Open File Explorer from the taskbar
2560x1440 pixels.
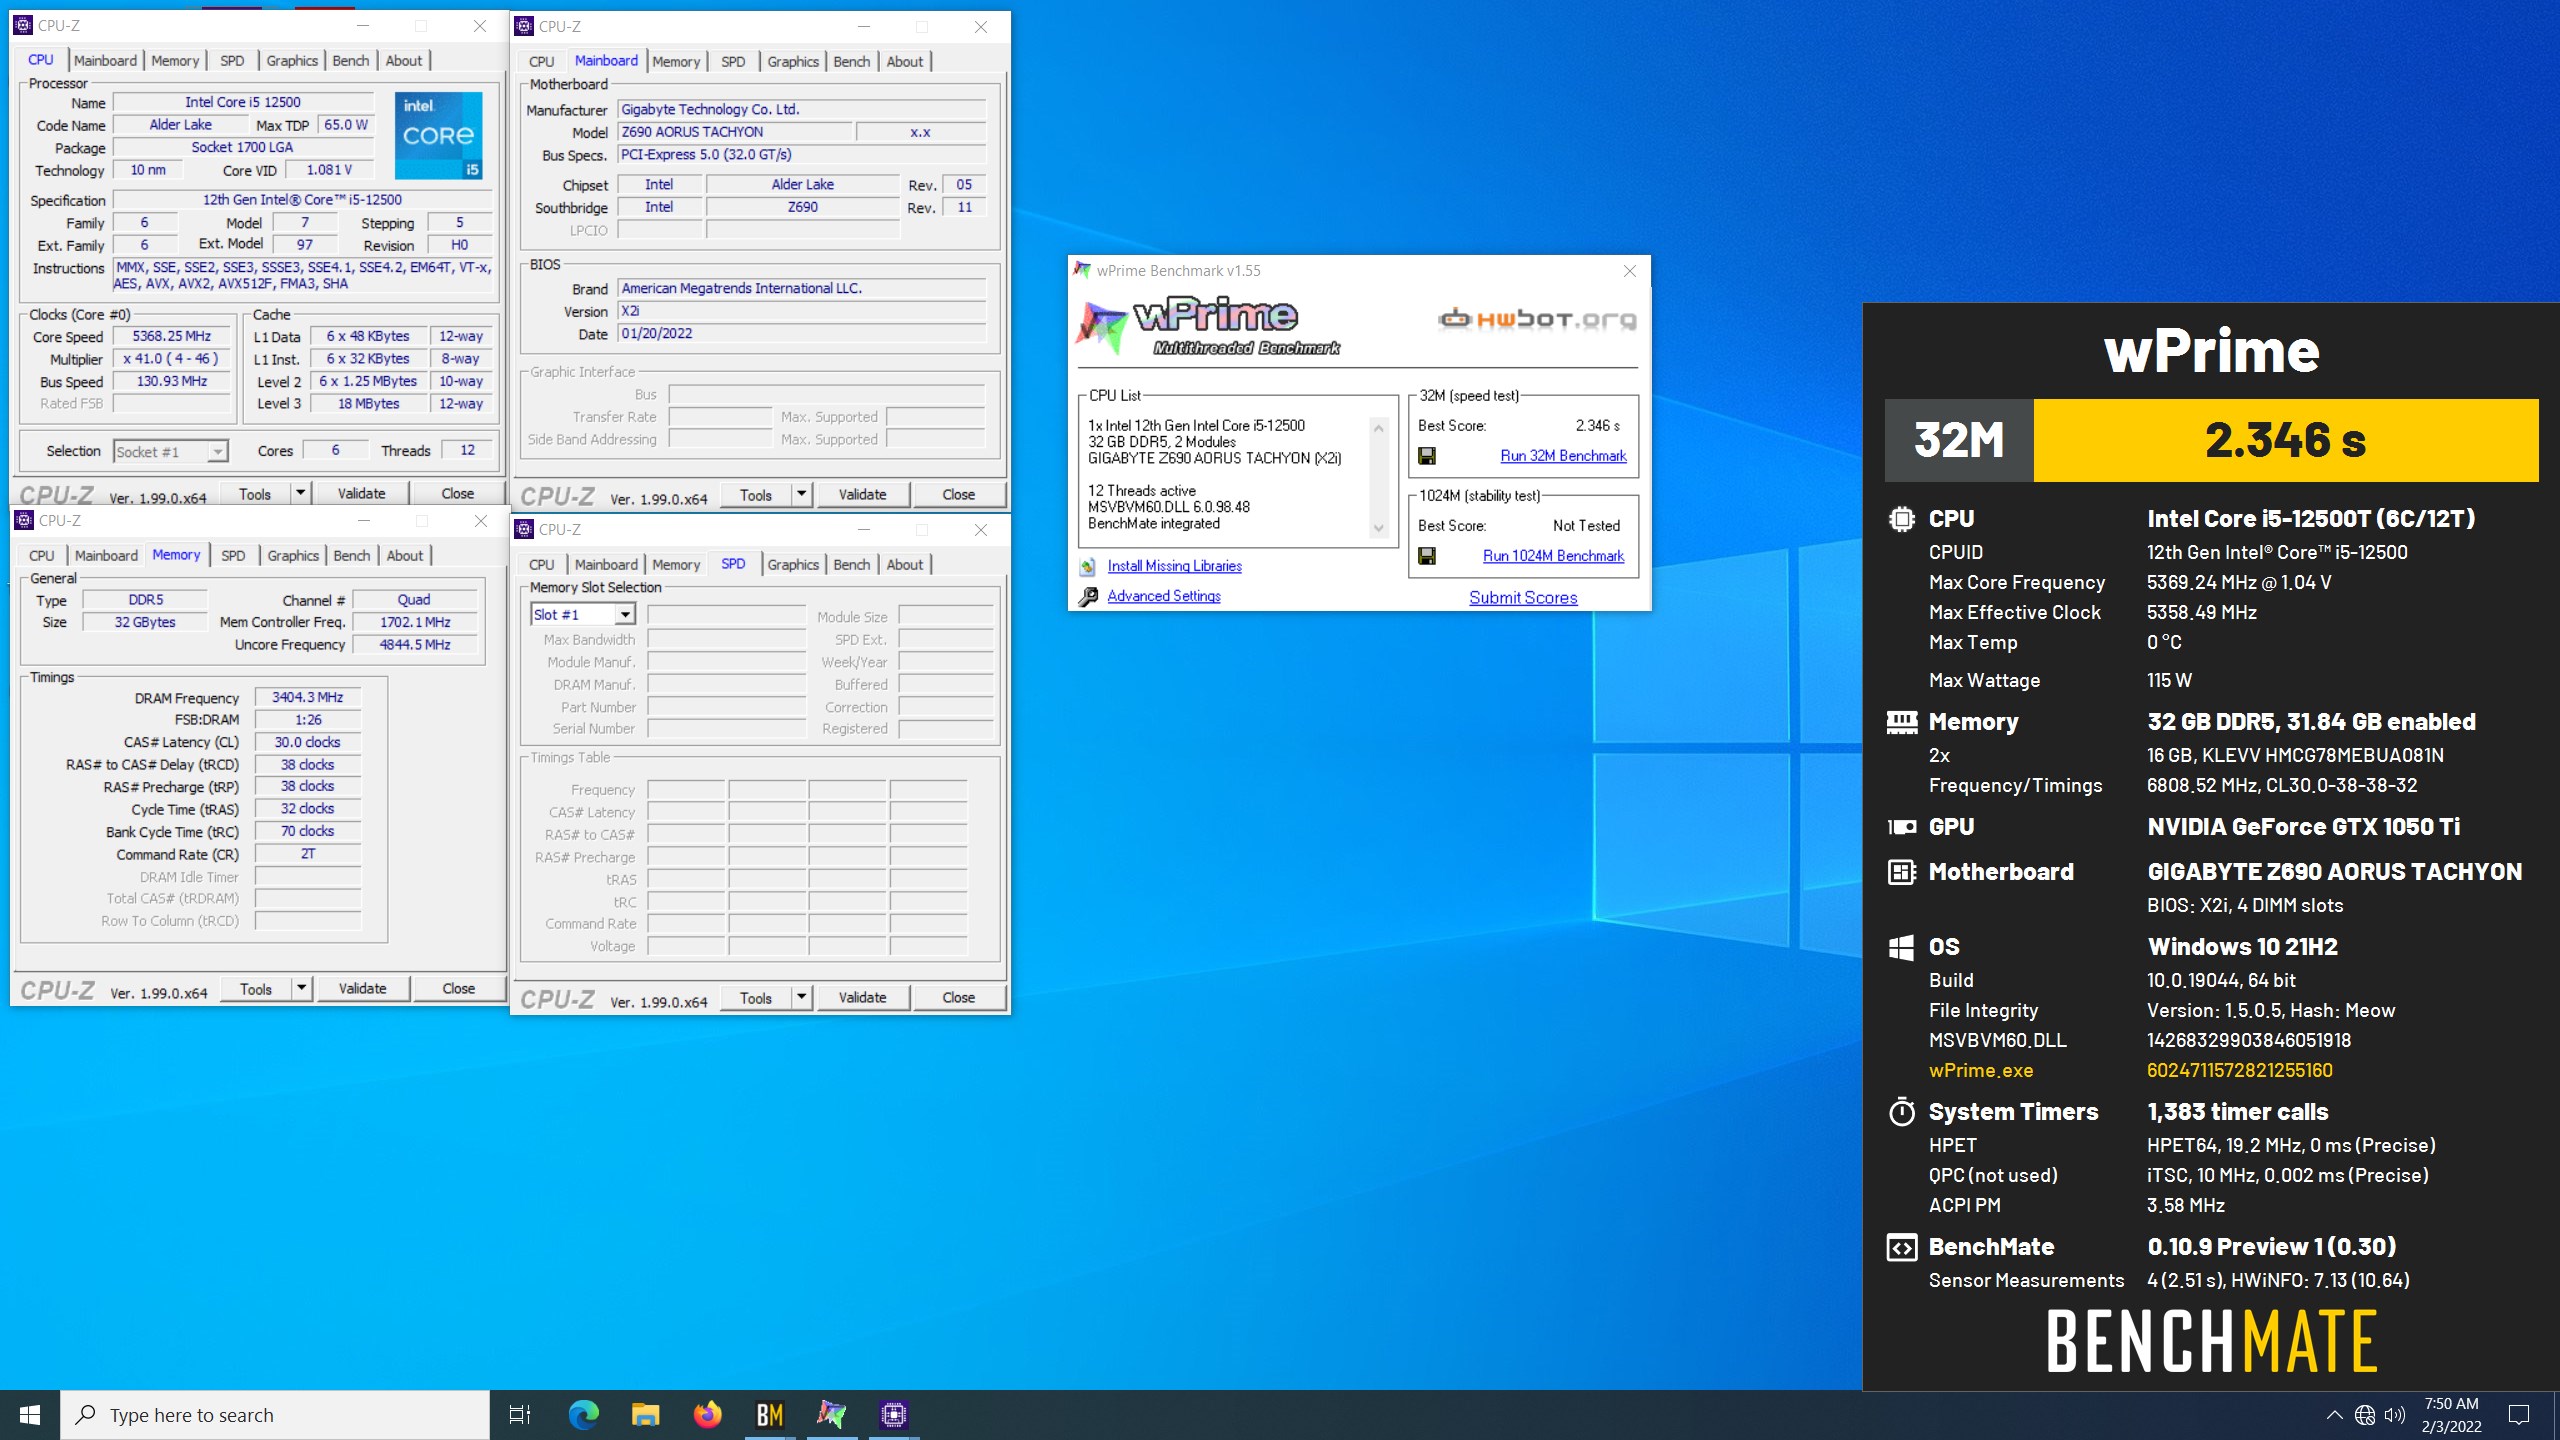pyautogui.click(x=645, y=1415)
